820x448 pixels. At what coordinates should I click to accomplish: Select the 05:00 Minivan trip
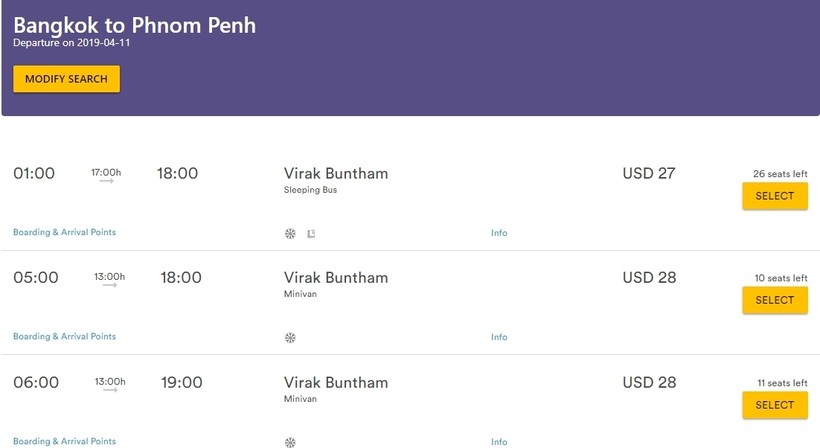click(x=774, y=300)
